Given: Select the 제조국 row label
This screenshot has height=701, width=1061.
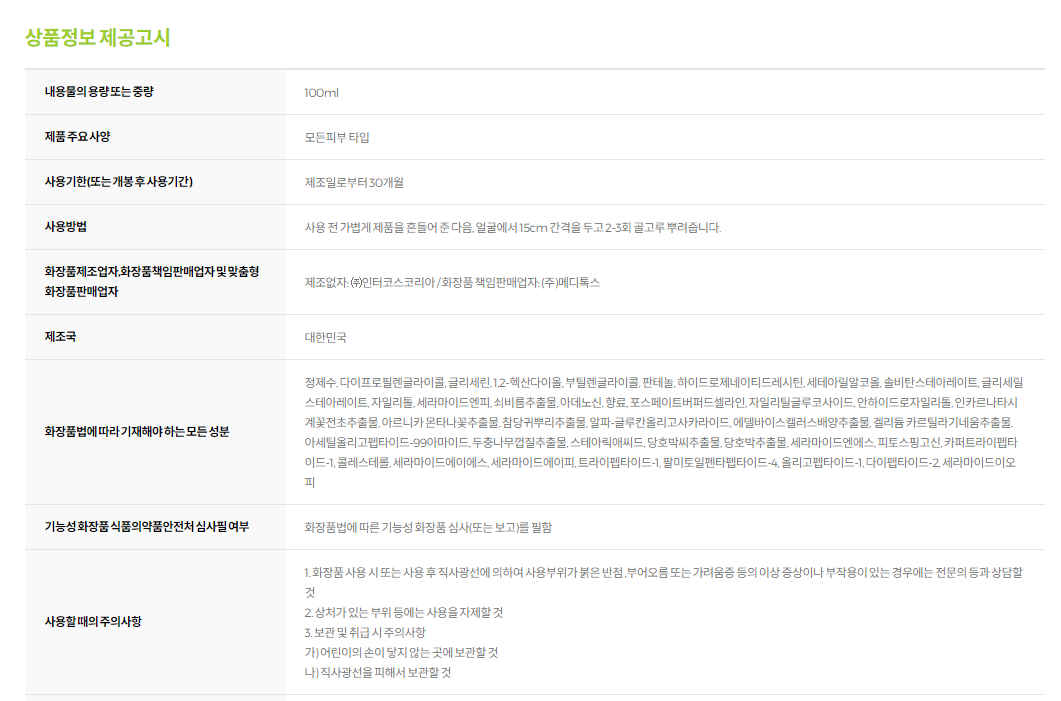Looking at the screenshot, I should pyautogui.click(x=60, y=337).
